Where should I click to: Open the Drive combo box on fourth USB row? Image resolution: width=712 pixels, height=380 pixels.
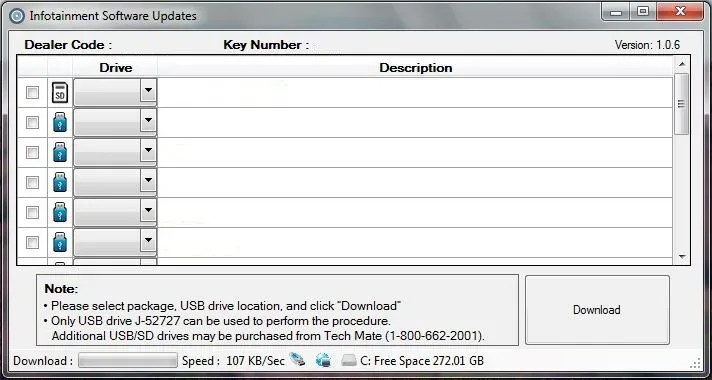148,210
